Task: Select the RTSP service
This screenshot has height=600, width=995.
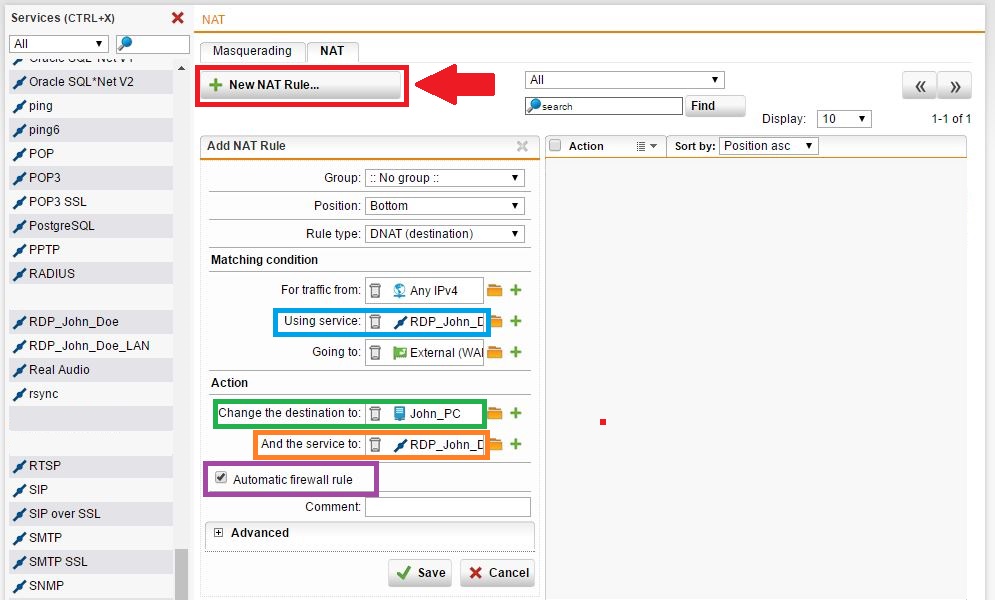Action: click(x=91, y=466)
